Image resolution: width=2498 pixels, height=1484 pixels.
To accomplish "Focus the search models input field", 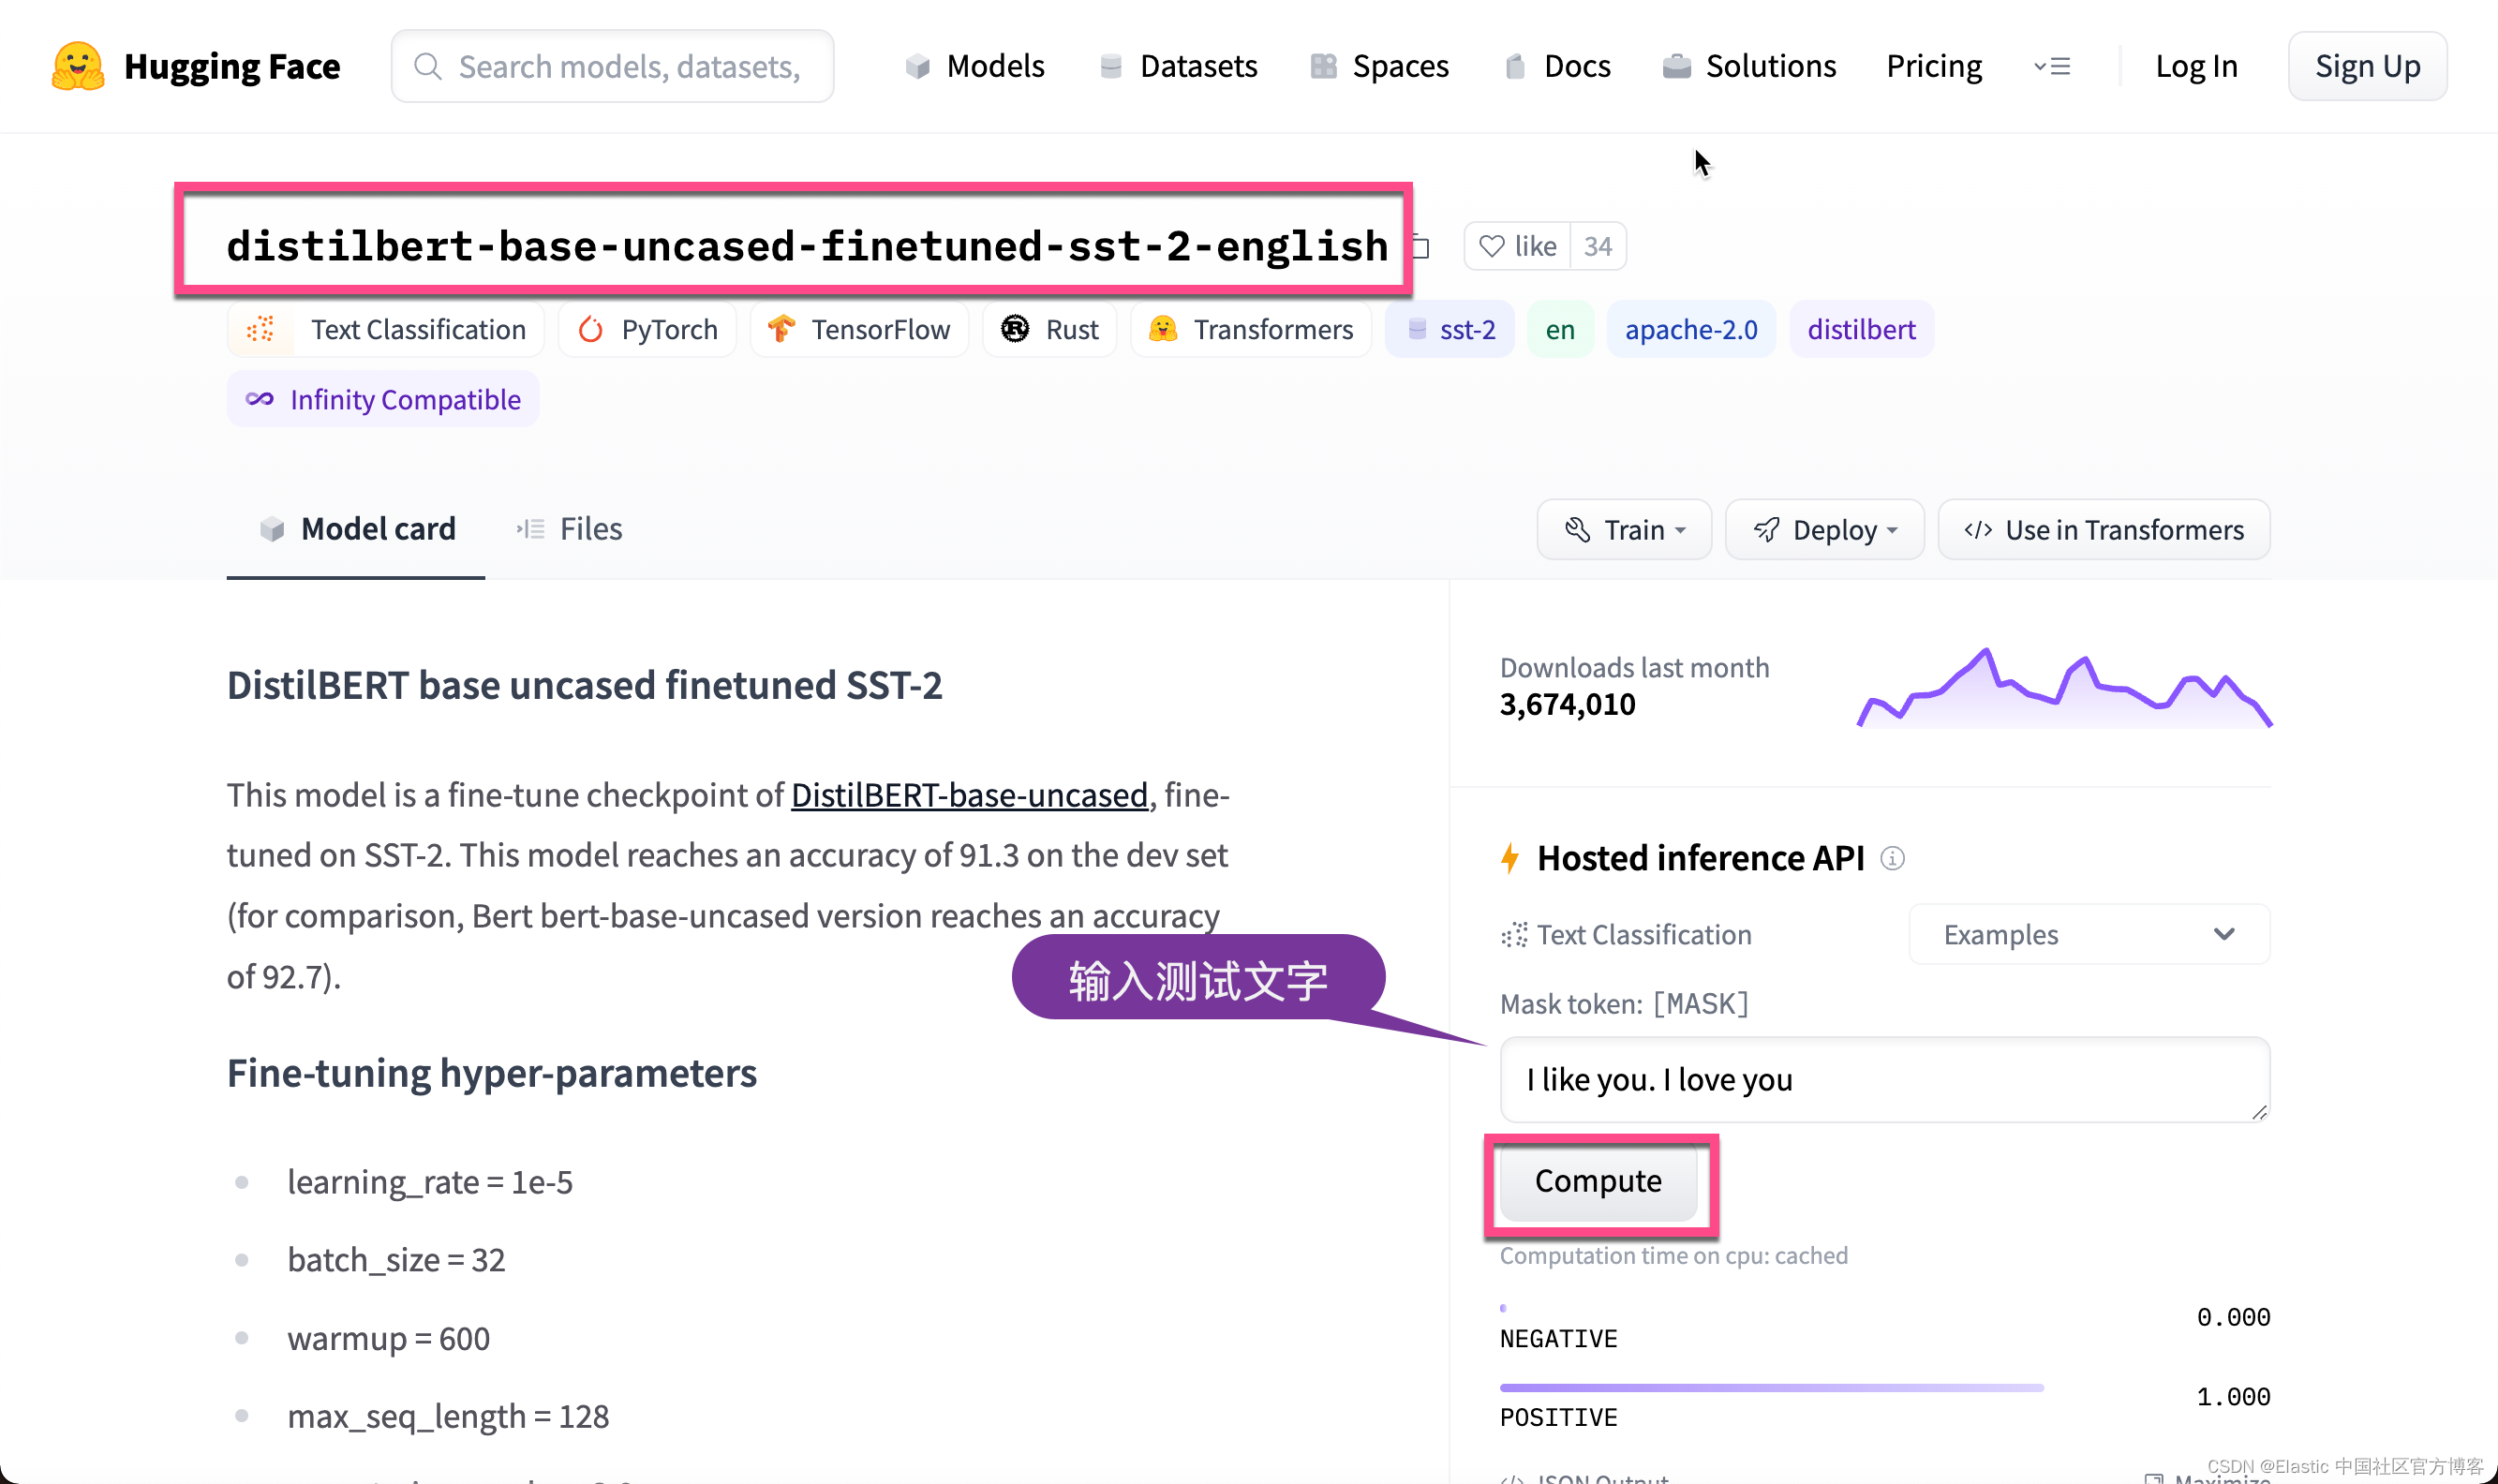I will point(628,66).
